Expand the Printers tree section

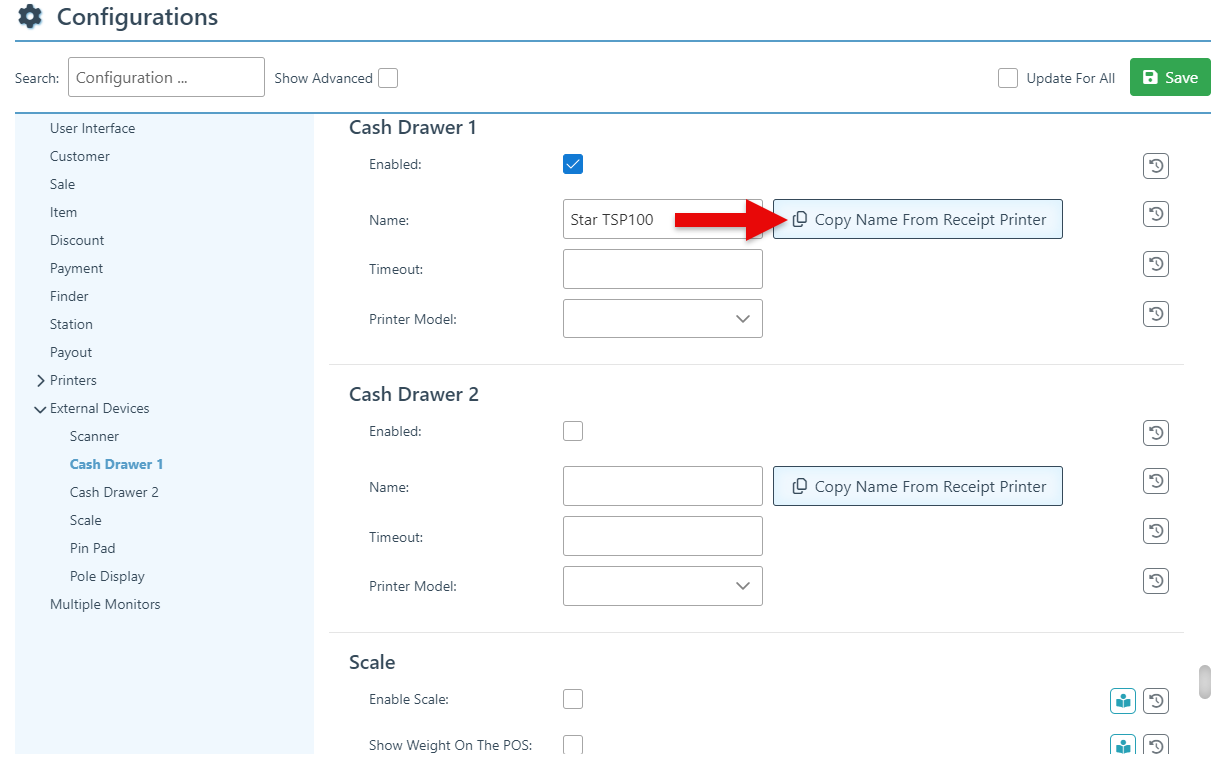pyautogui.click(x=41, y=381)
